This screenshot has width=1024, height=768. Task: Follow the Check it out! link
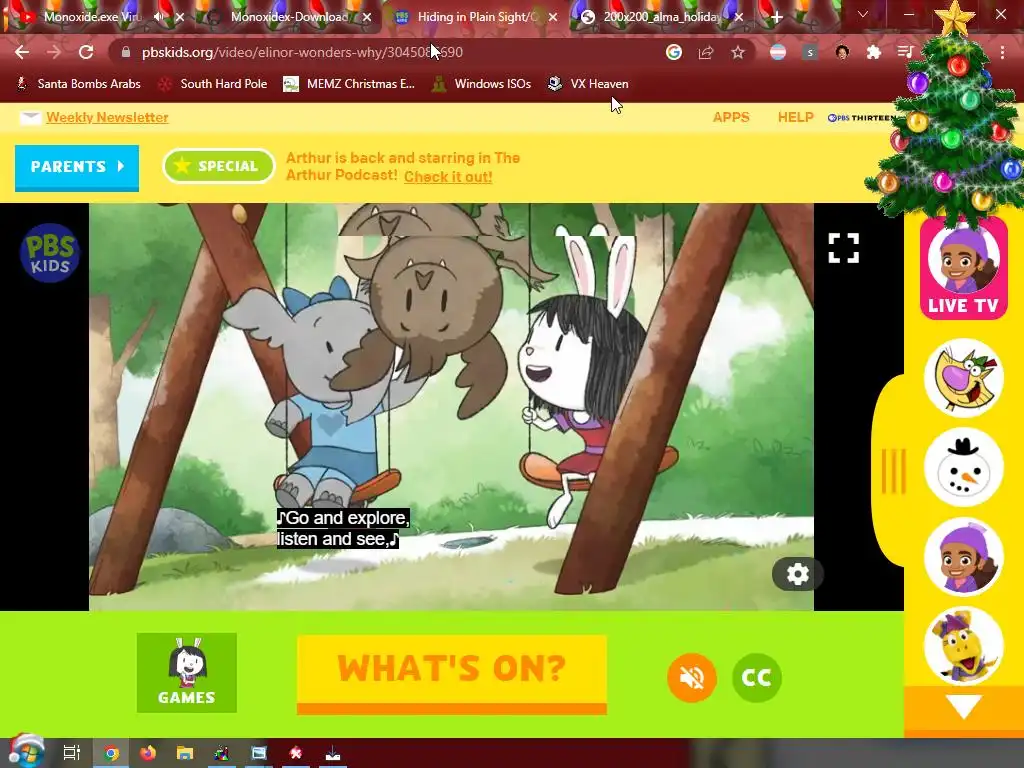(x=448, y=176)
